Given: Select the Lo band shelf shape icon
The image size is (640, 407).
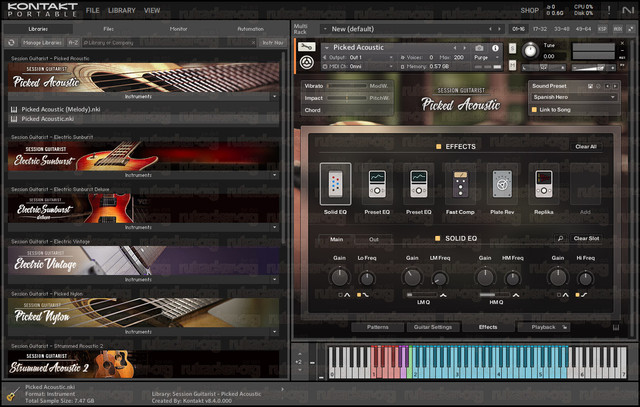Looking at the screenshot, I should click(x=365, y=295).
